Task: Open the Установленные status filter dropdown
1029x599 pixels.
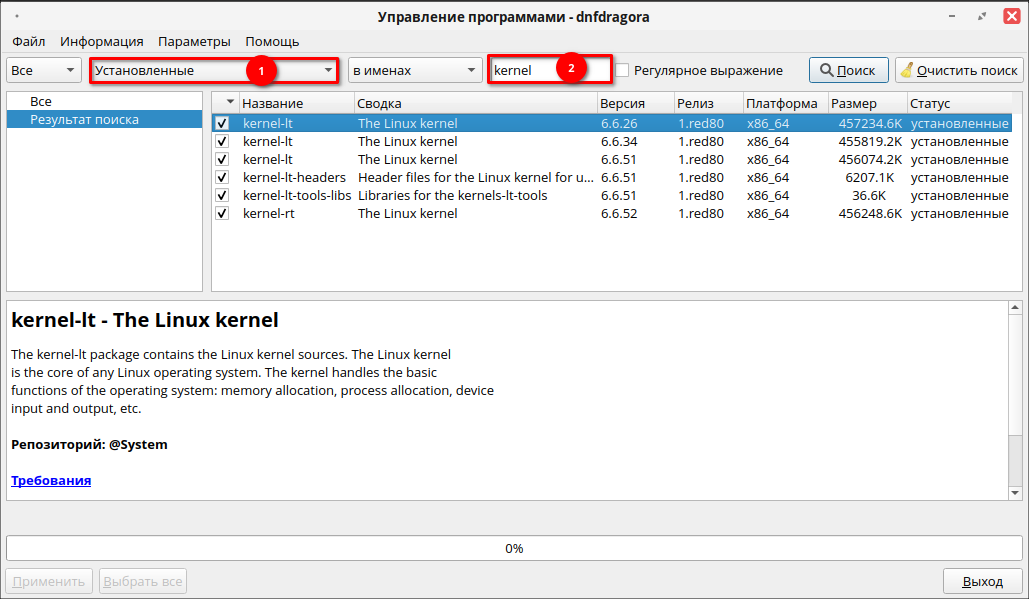Action: tap(214, 70)
